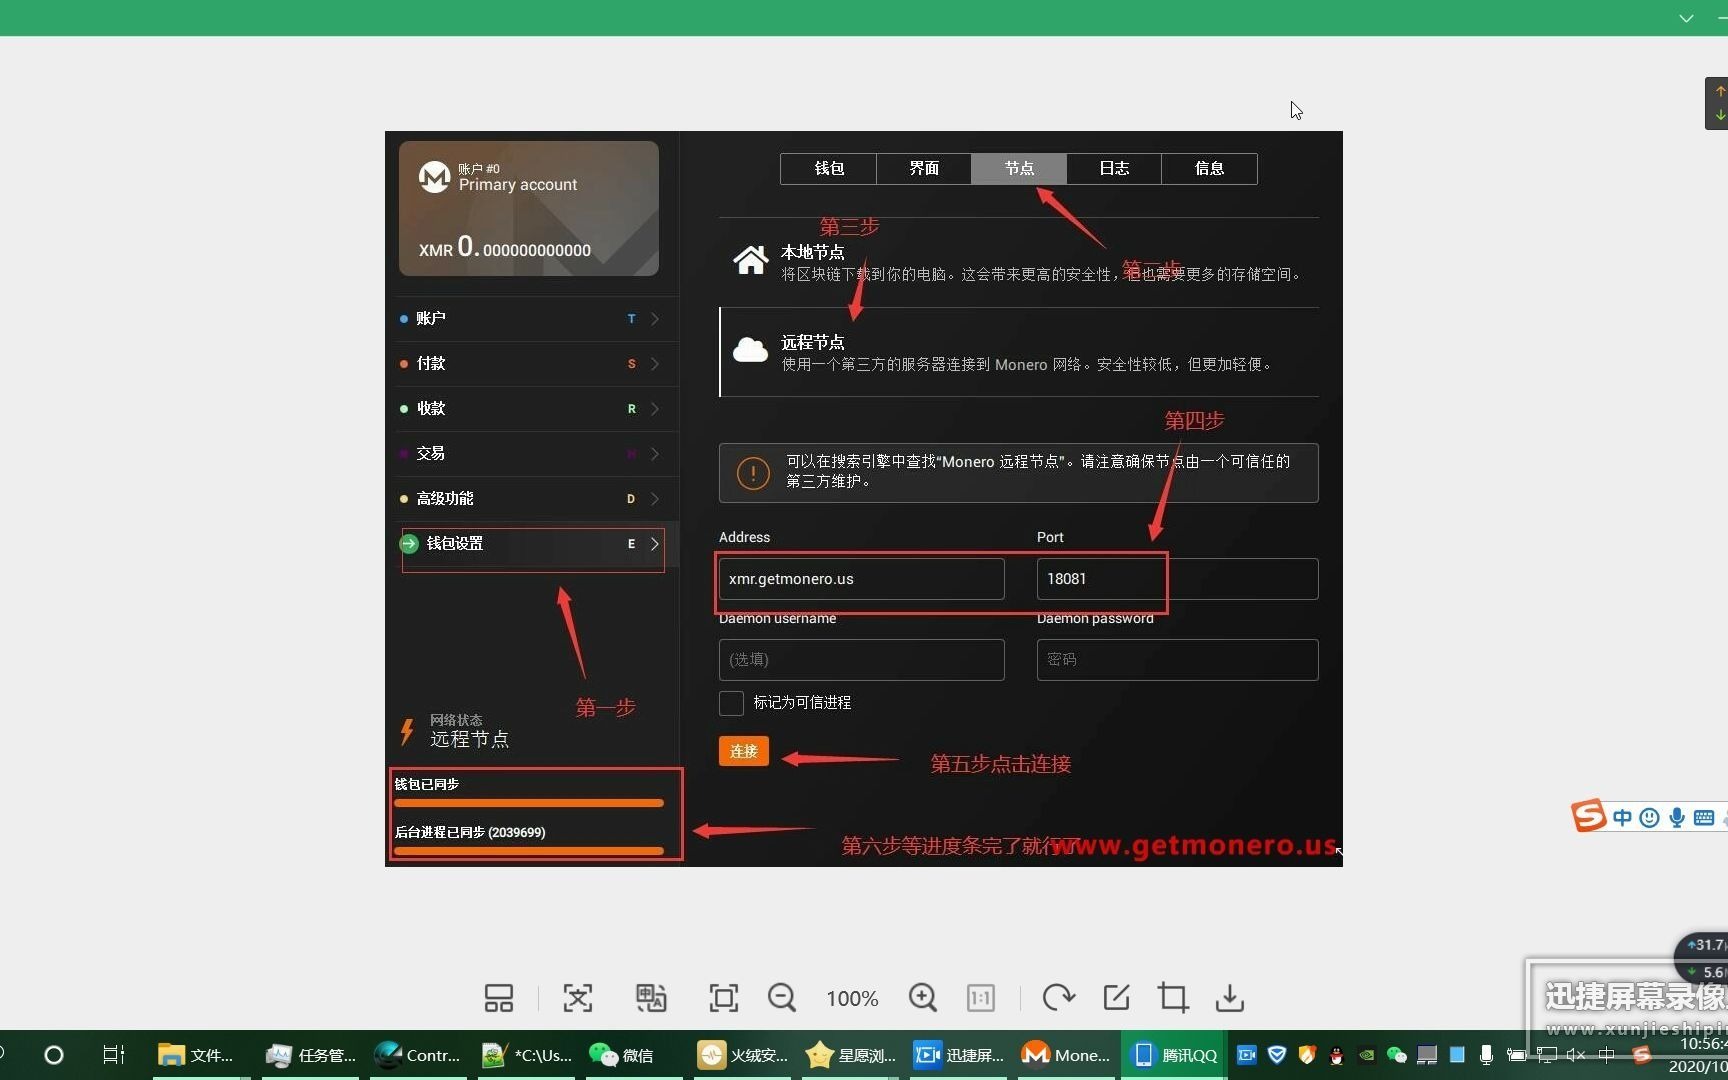Screen dimensions: 1728x1080
Task: Open Windows Task View from taskbar
Action: 113,1054
